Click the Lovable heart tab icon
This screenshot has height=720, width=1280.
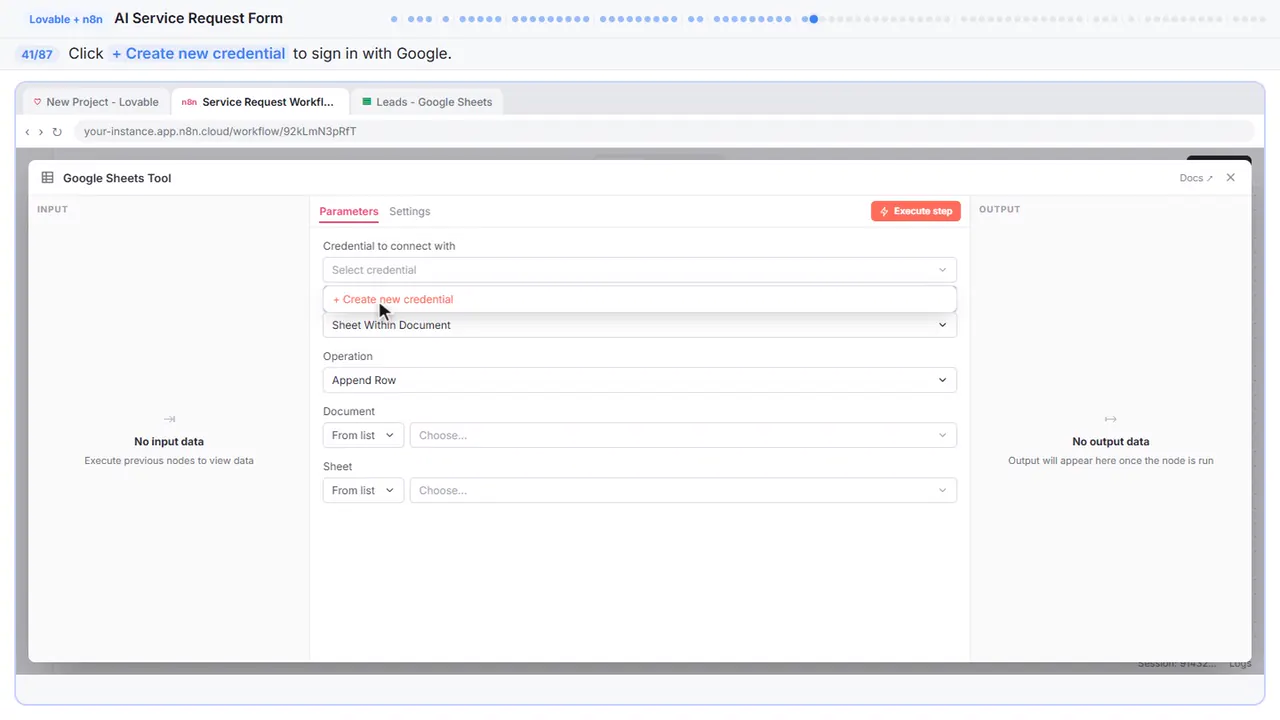point(38,102)
